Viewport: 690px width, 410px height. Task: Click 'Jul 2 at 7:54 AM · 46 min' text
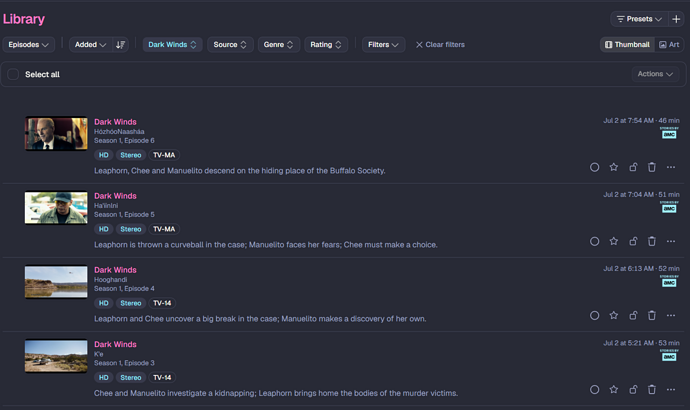click(641, 121)
